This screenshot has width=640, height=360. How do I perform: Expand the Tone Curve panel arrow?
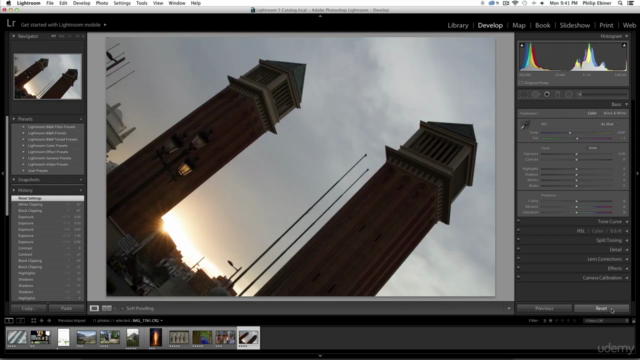(627, 222)
